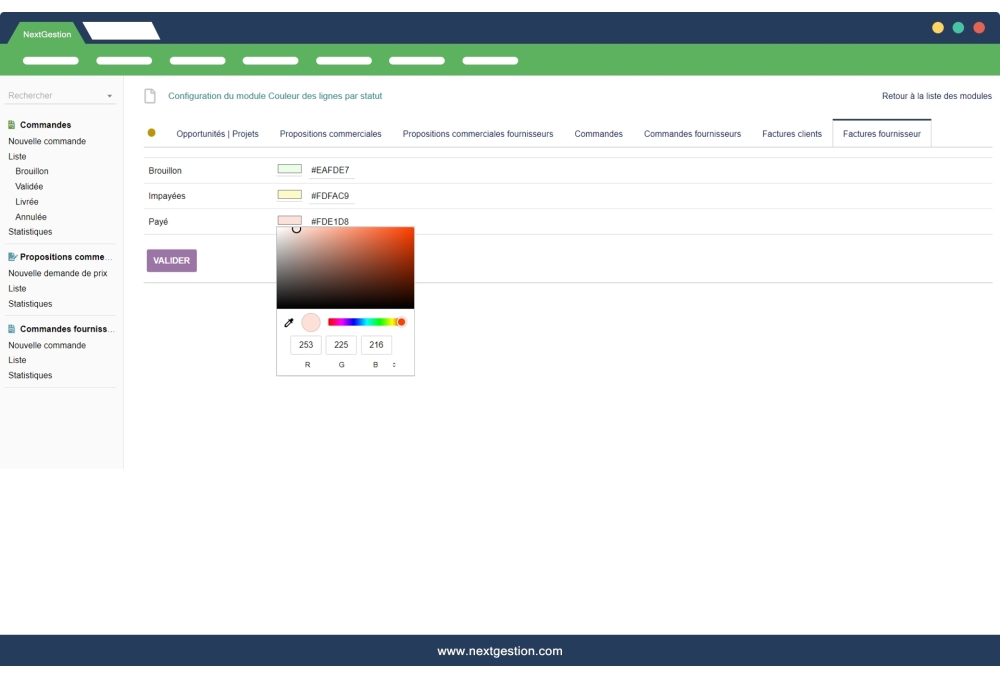Switch to the Factures clients tab
1000x679 pixels.
coord(791,132)
